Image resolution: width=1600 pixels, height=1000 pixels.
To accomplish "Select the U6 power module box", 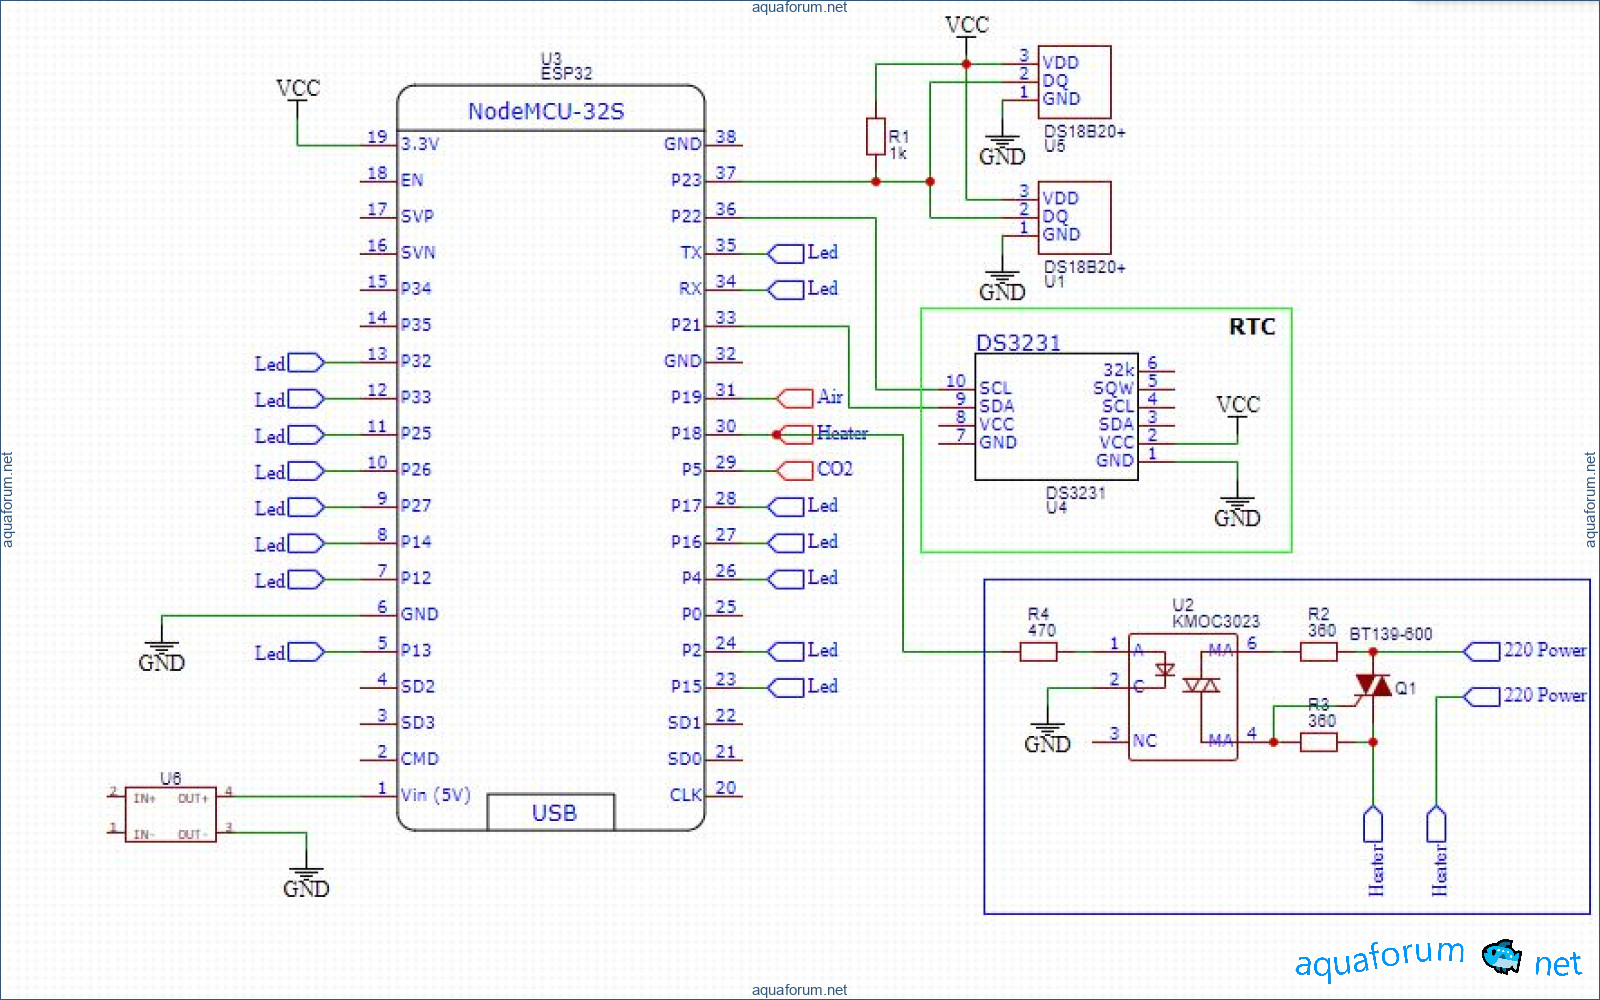I will point(170,814).
